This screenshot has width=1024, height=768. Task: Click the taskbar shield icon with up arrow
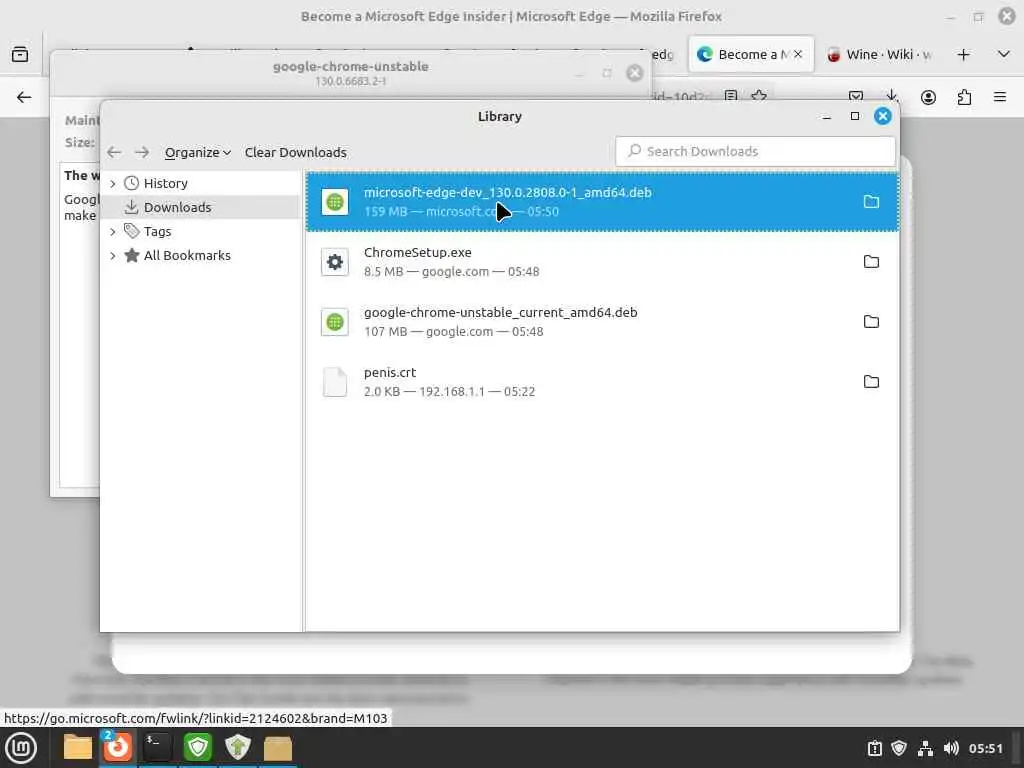pos(238,748)
